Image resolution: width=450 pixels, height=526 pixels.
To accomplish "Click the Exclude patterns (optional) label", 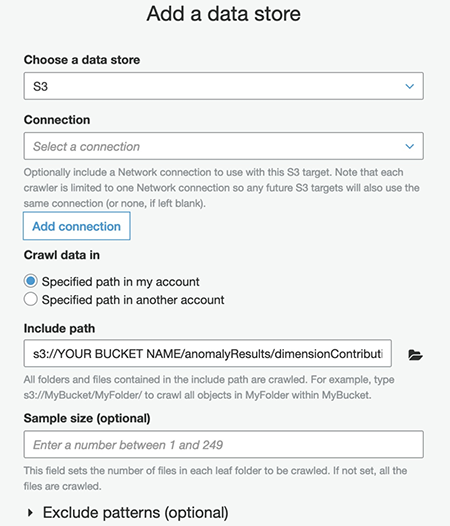I will tap(136, 513).
